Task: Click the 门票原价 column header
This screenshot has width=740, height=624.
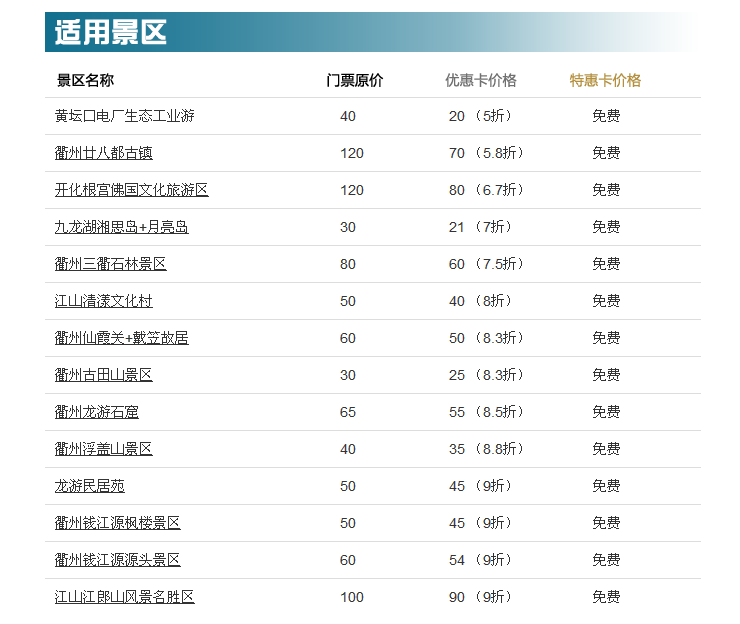Action: point(354,80)
